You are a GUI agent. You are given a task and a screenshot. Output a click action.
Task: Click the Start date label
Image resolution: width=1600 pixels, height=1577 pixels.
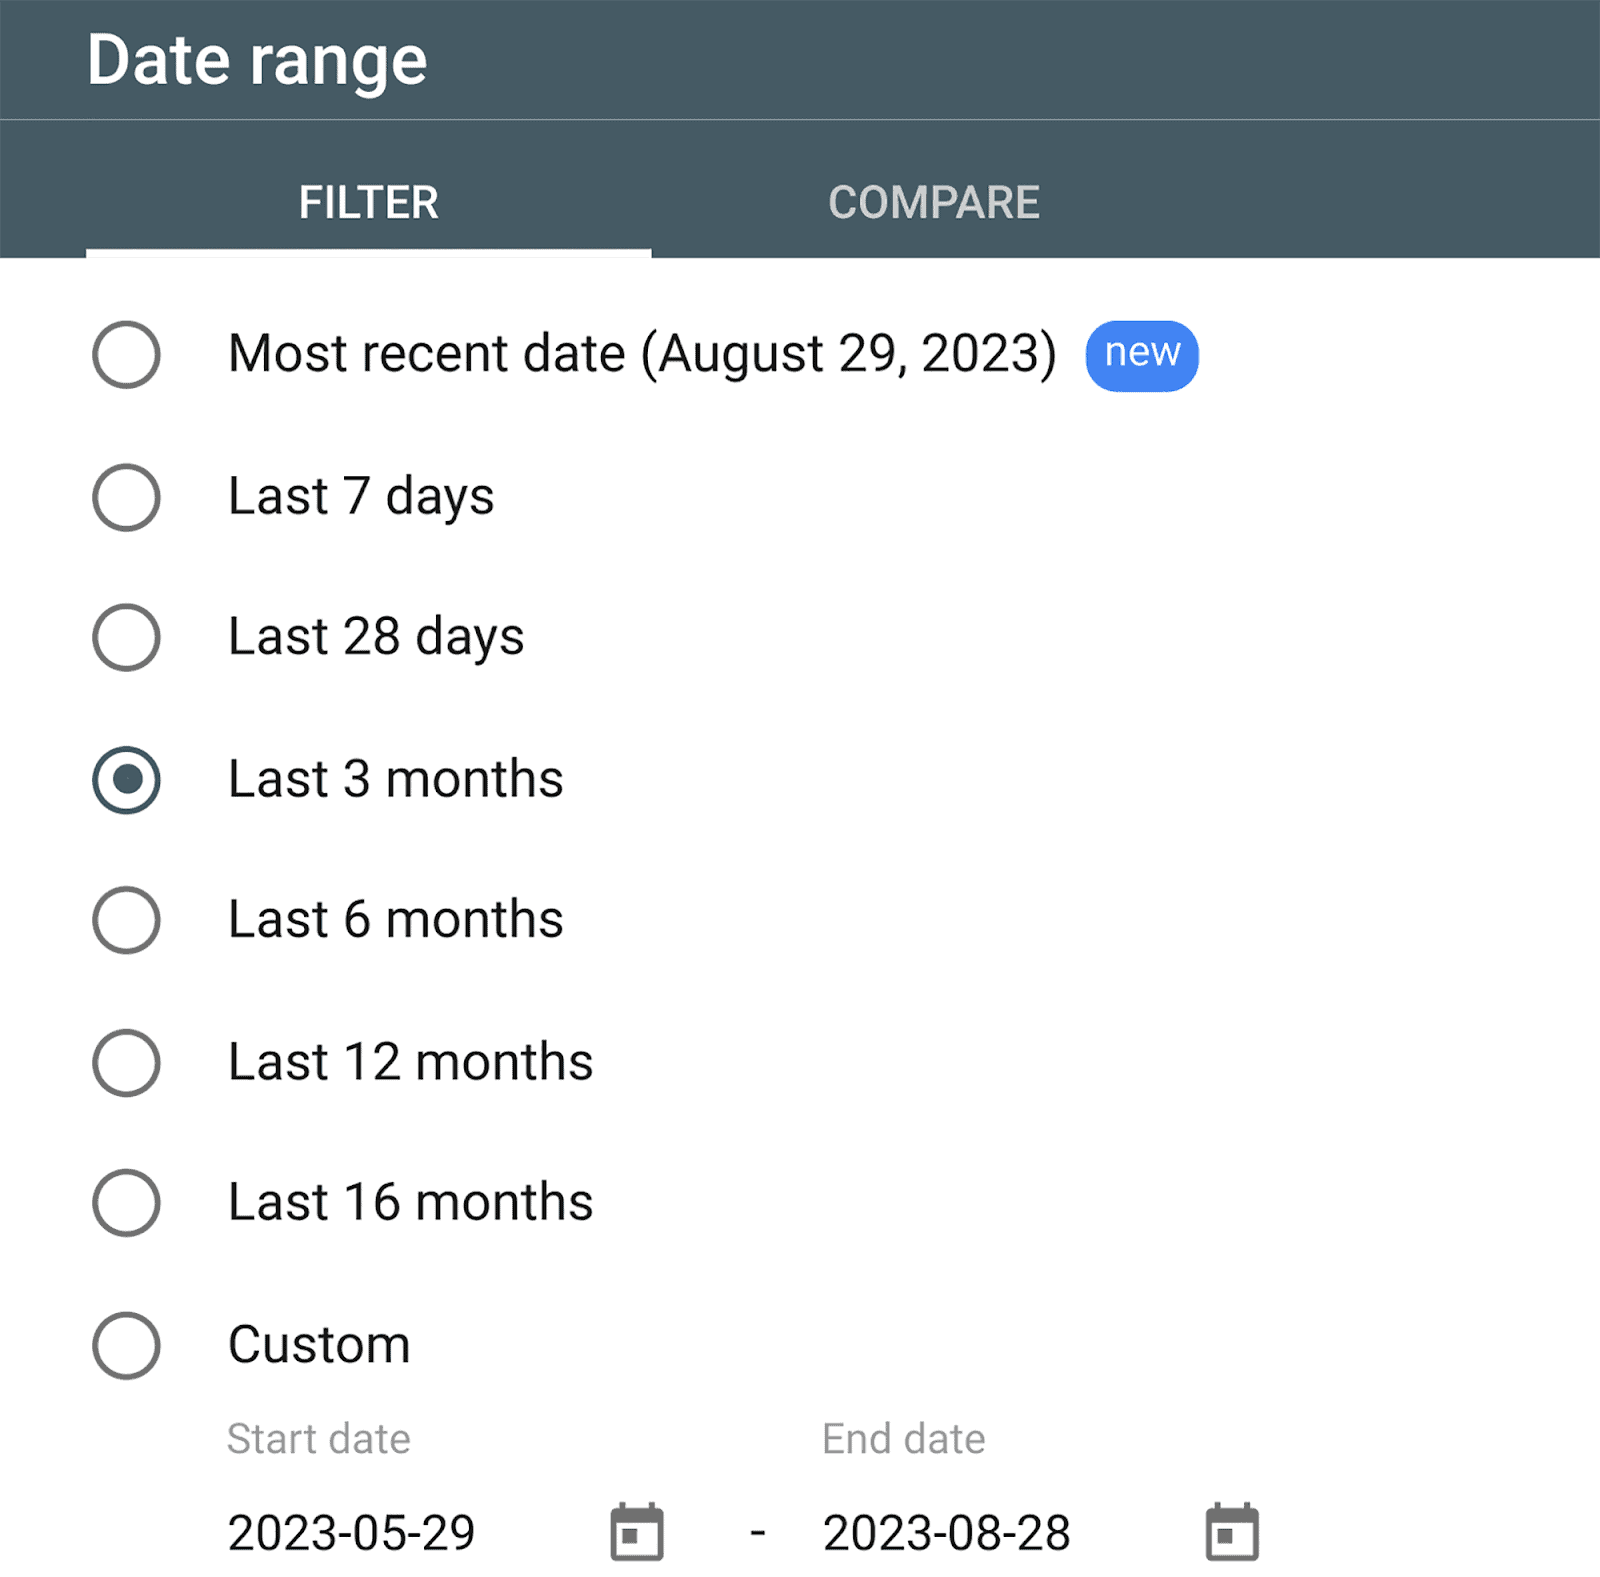click(x=319, y=1440)
